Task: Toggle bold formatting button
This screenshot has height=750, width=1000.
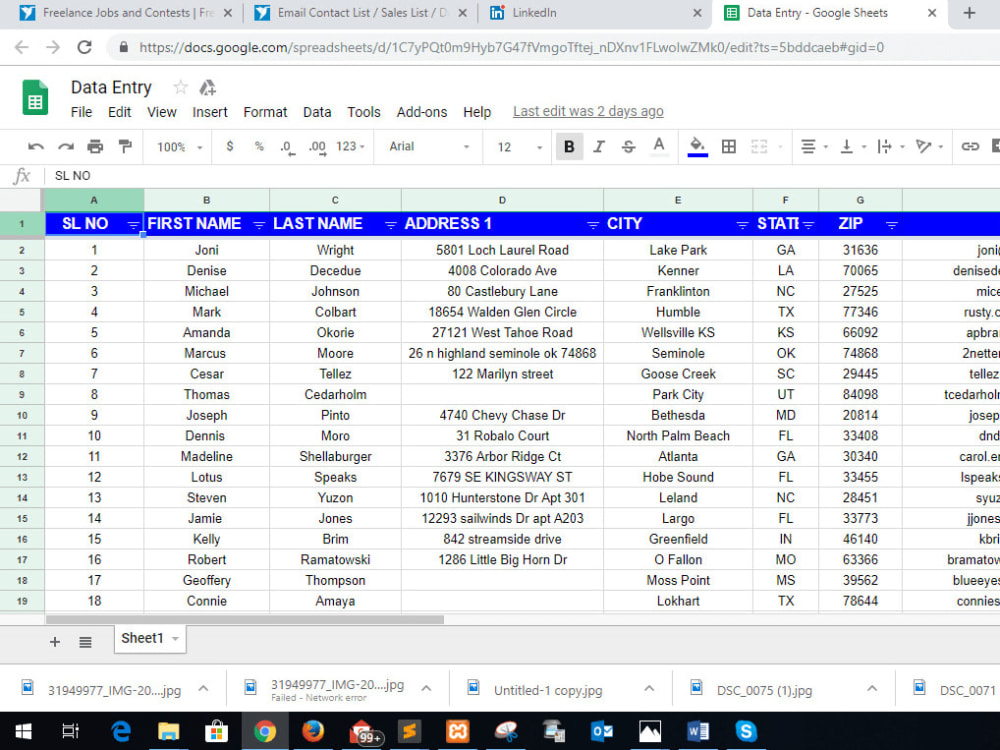Action: pos(569,147)
